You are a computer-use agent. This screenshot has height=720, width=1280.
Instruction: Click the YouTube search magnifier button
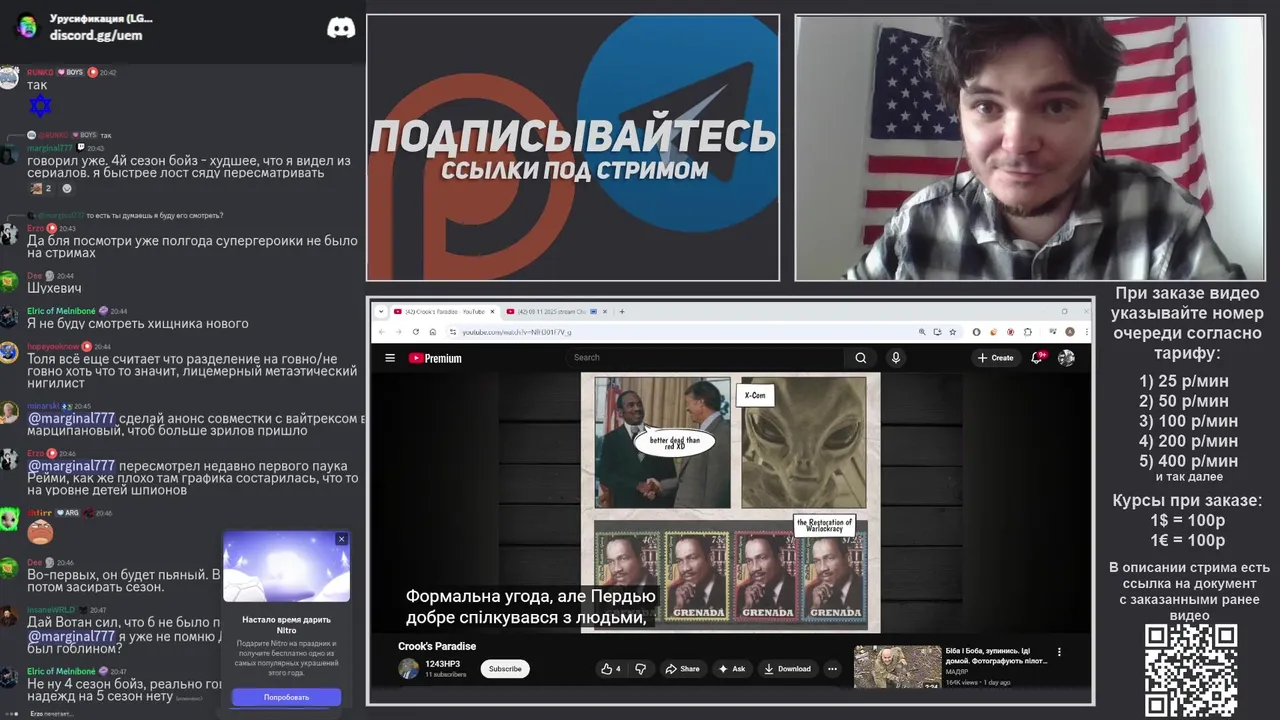861,358
